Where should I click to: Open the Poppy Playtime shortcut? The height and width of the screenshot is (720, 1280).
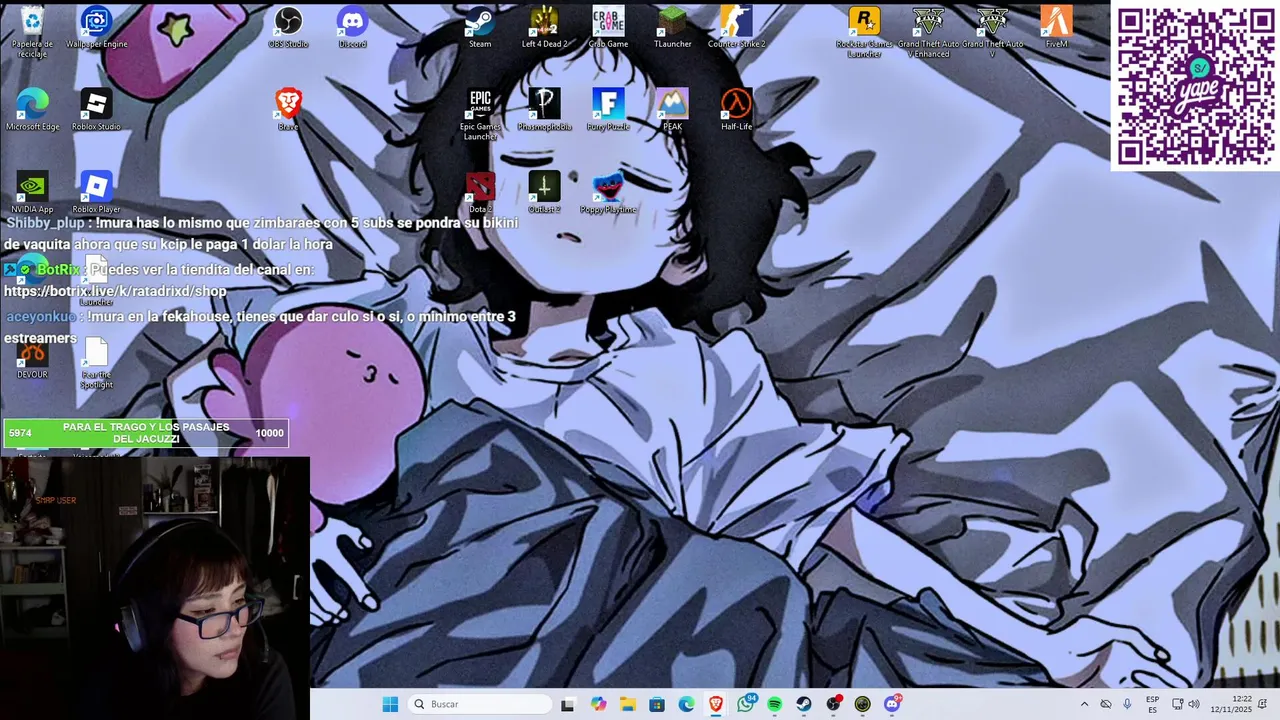tap(608, 192)
